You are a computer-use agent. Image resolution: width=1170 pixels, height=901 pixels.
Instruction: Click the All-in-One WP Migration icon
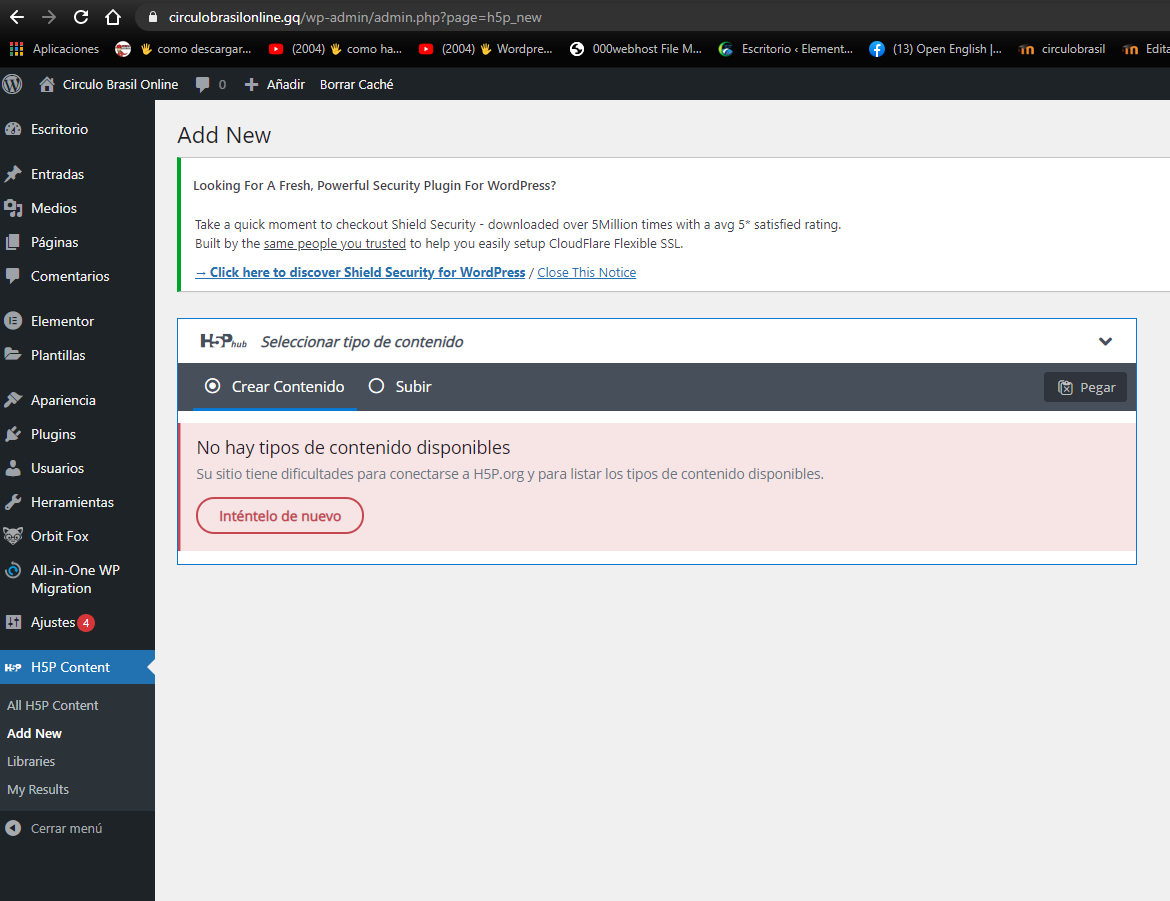tap(13, 570)
